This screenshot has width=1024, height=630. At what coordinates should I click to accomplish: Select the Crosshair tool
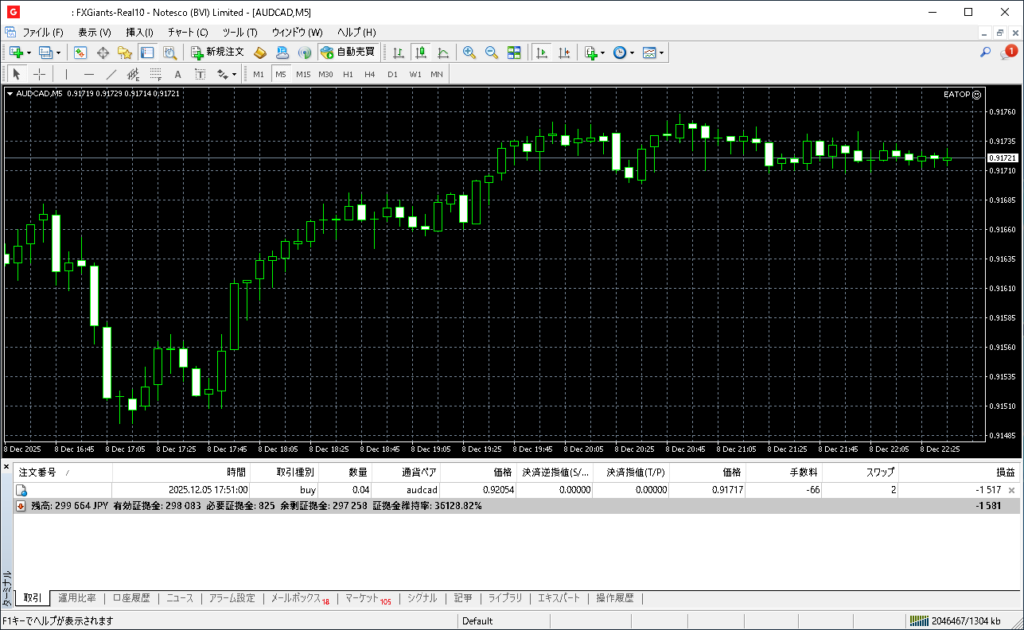[x=40, y=74]
